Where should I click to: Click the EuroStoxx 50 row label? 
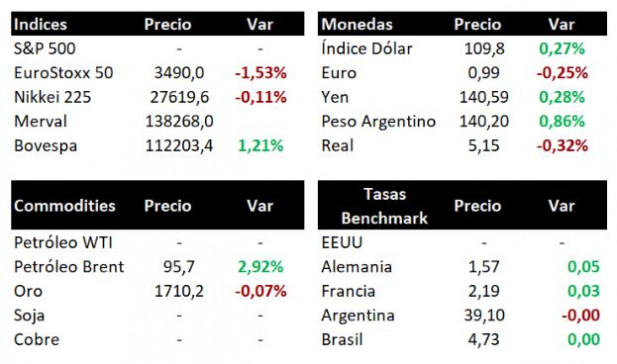63,73
